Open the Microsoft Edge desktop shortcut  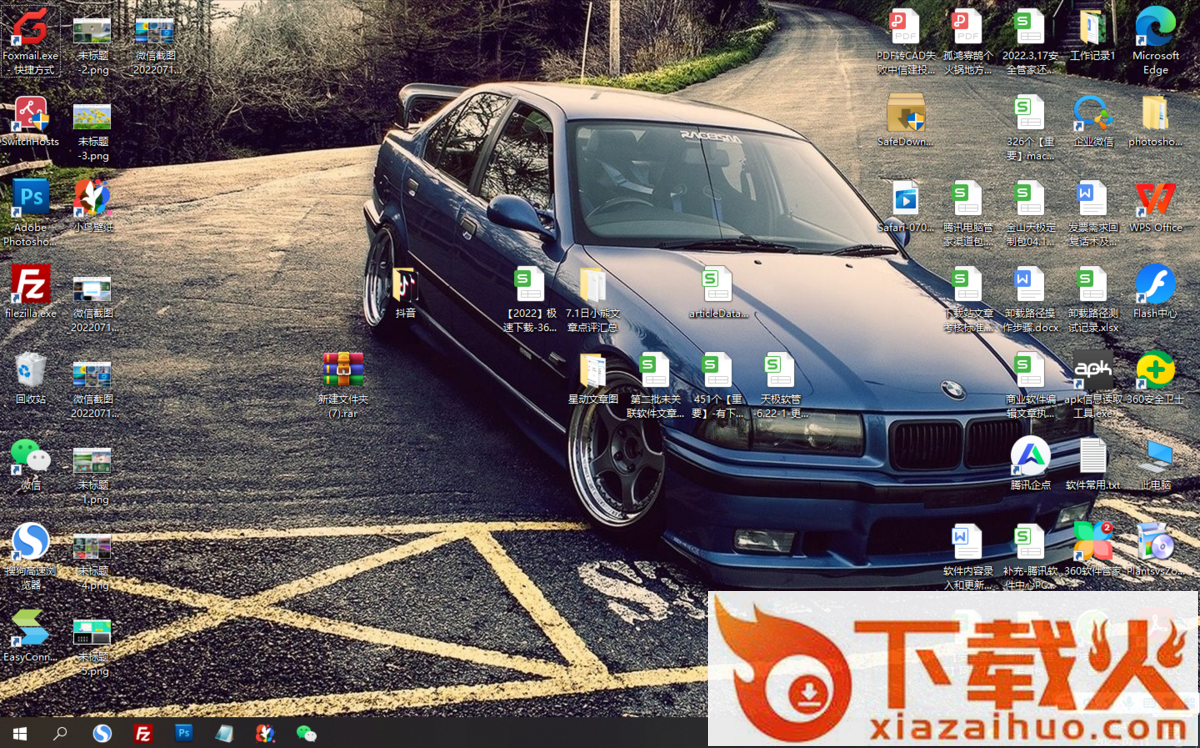click(1155, 28)
